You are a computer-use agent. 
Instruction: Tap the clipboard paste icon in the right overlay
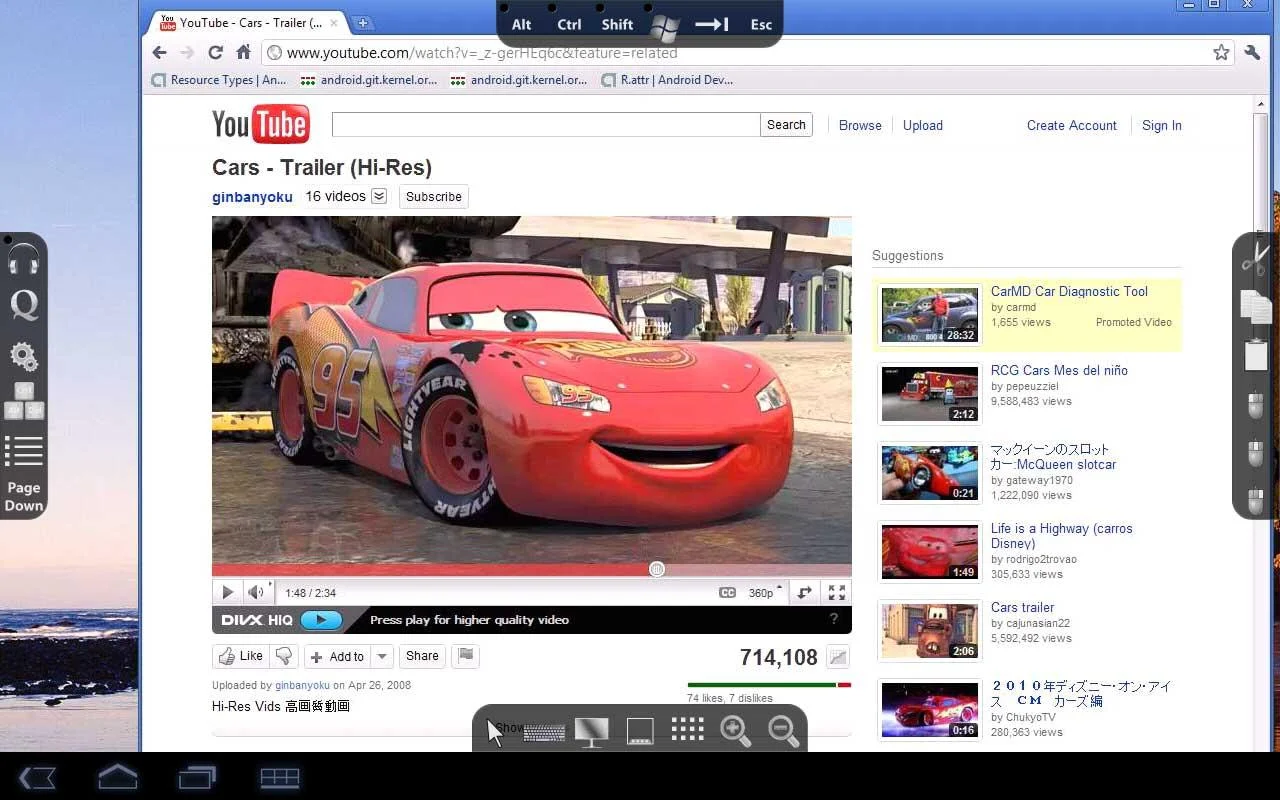(x=1256, y=355)
